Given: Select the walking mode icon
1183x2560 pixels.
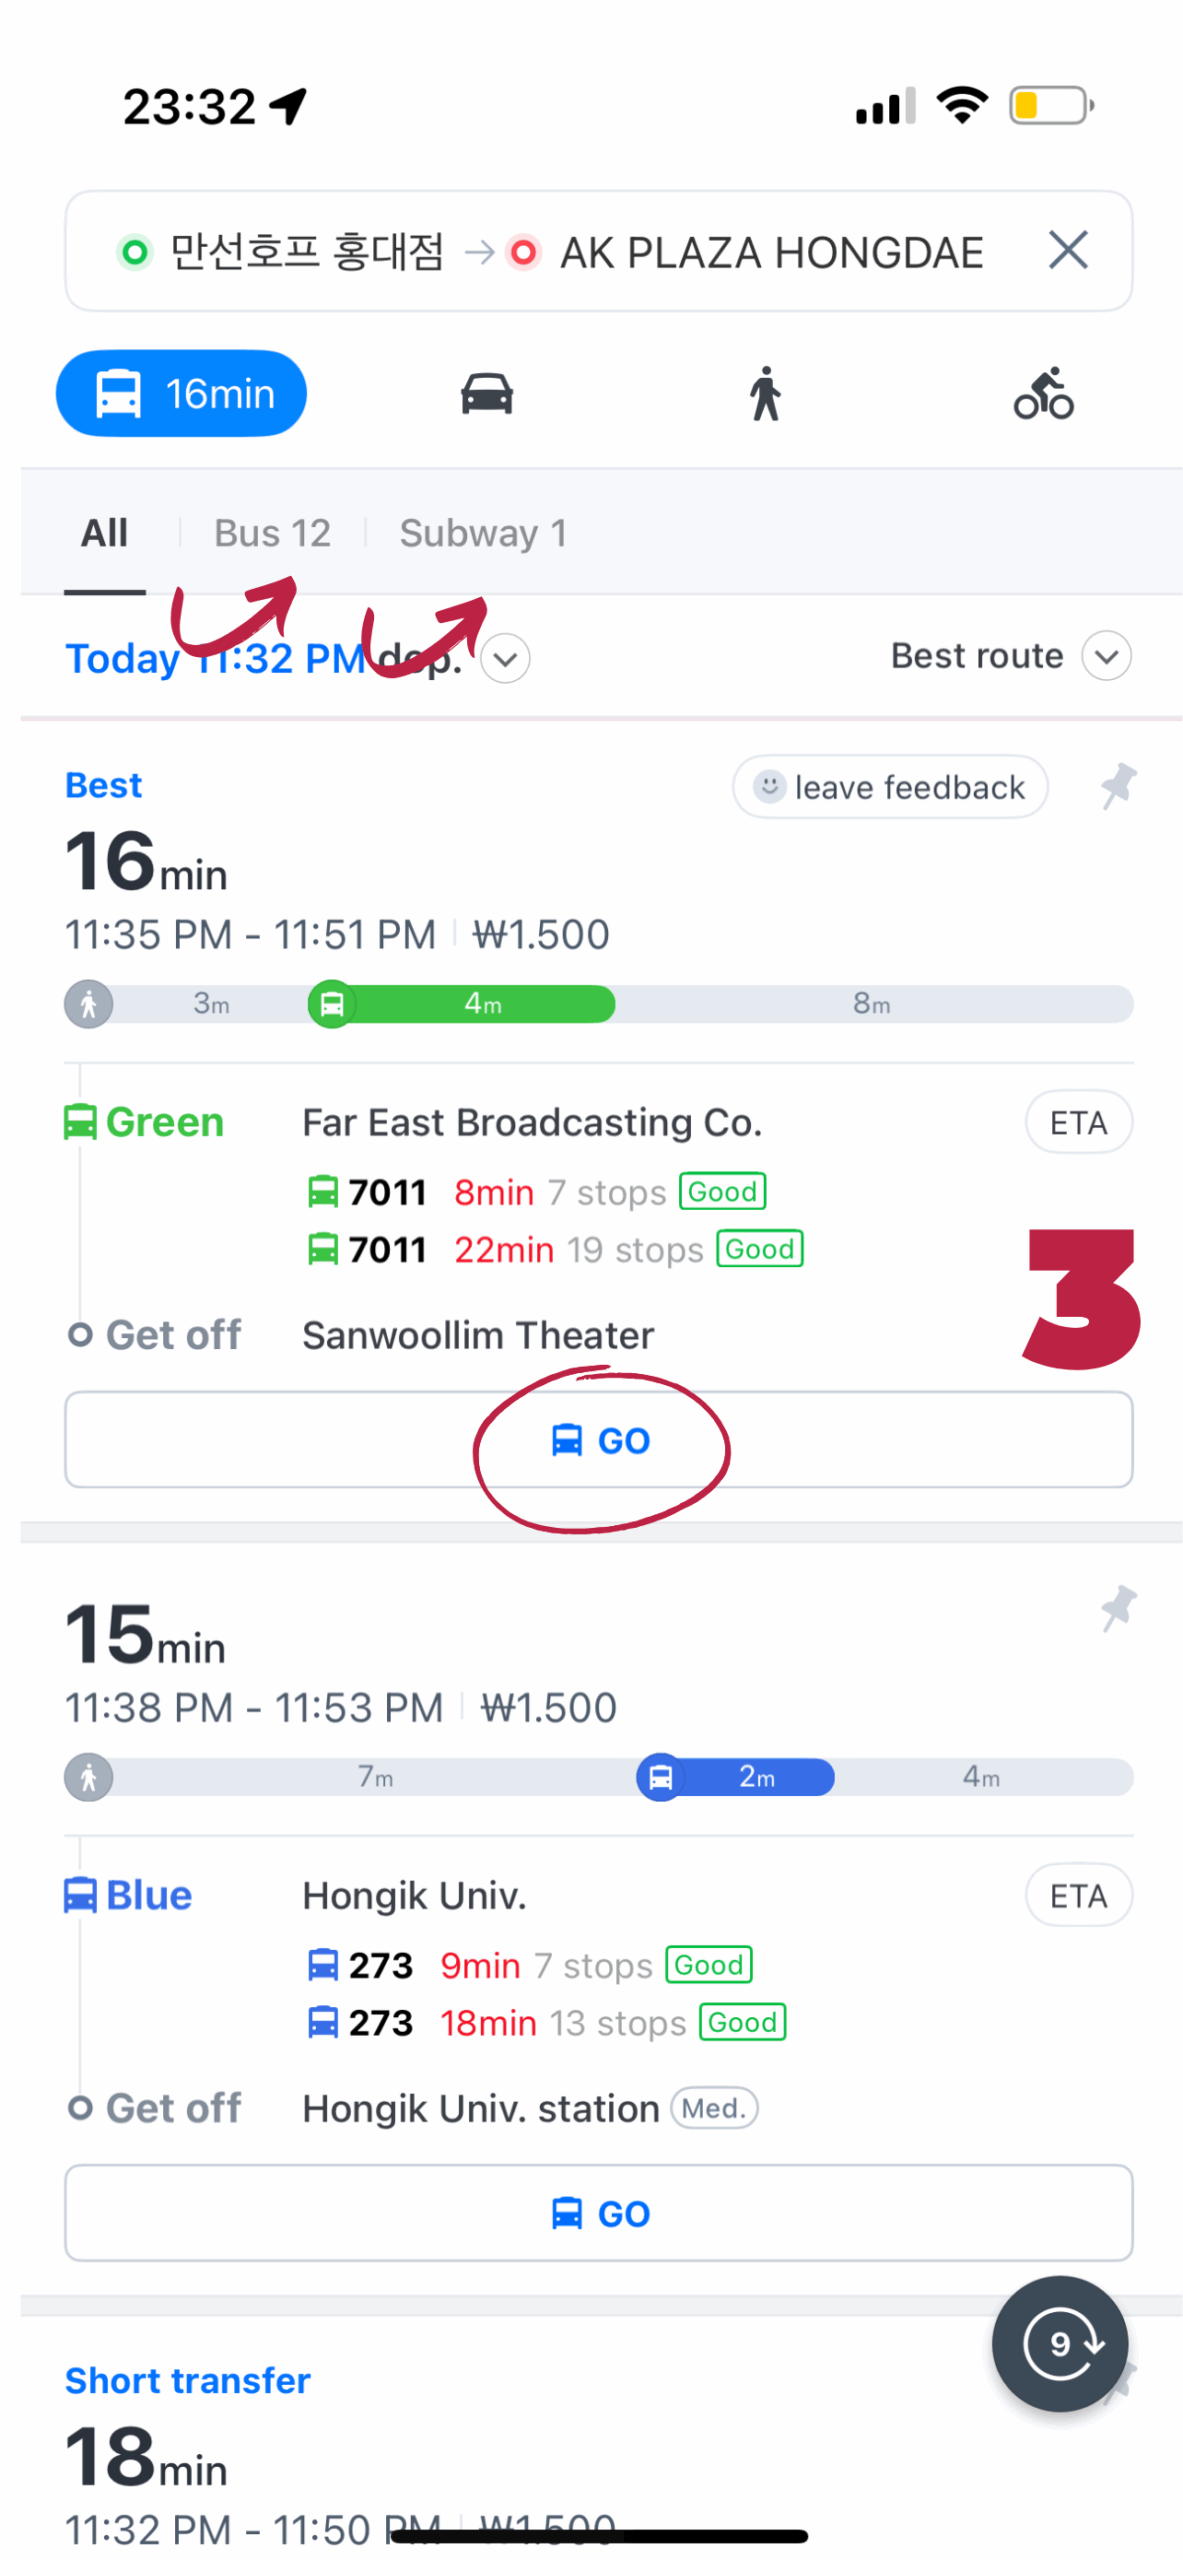Looking at the screenshot, I should [x=765, y=392].
